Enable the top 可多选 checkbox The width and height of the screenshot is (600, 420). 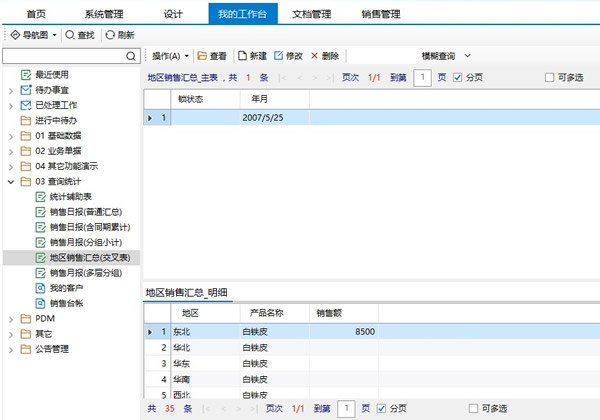tap(549, 77)
